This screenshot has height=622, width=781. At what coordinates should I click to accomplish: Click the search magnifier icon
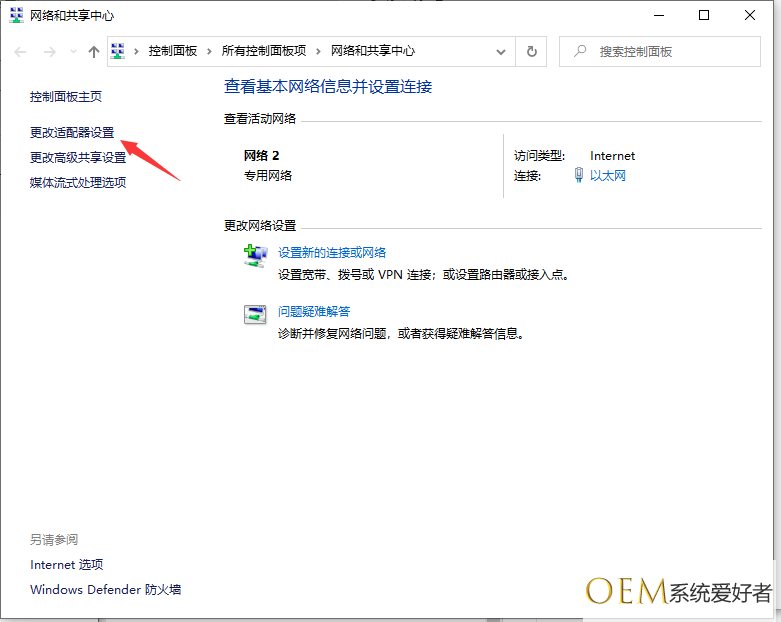tap(578, 51)
